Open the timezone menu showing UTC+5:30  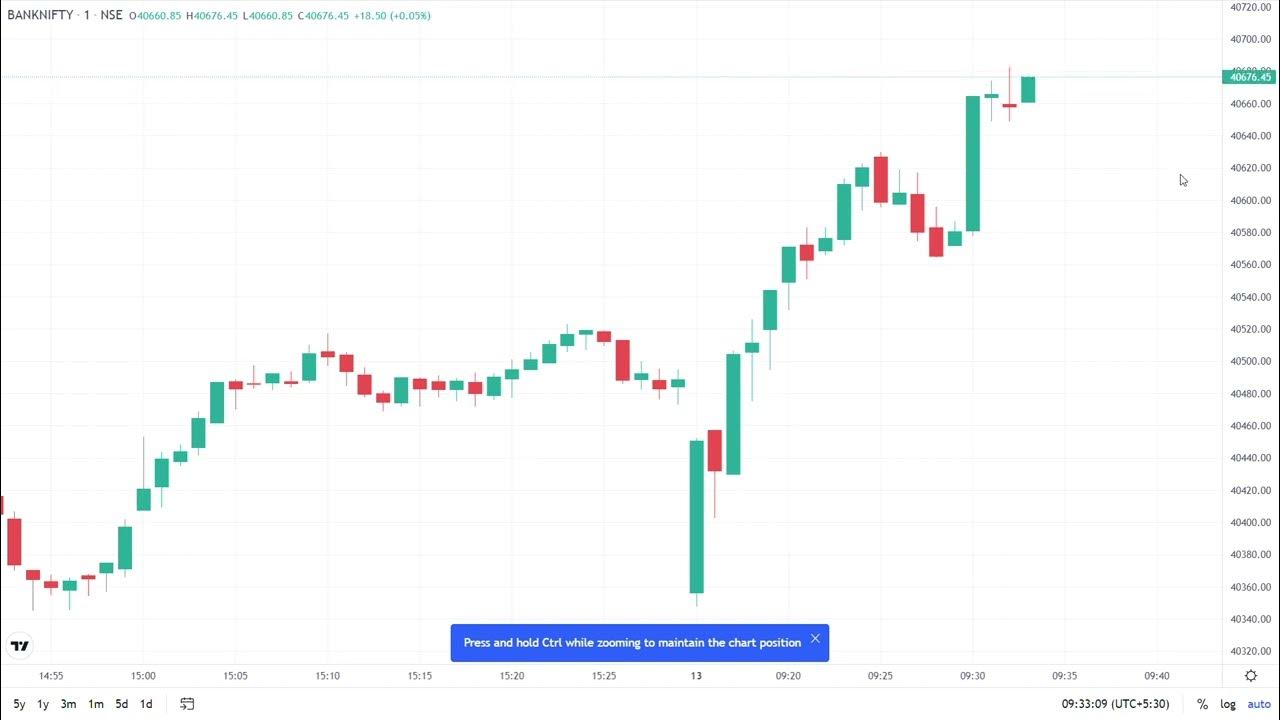pos(1115,704)
